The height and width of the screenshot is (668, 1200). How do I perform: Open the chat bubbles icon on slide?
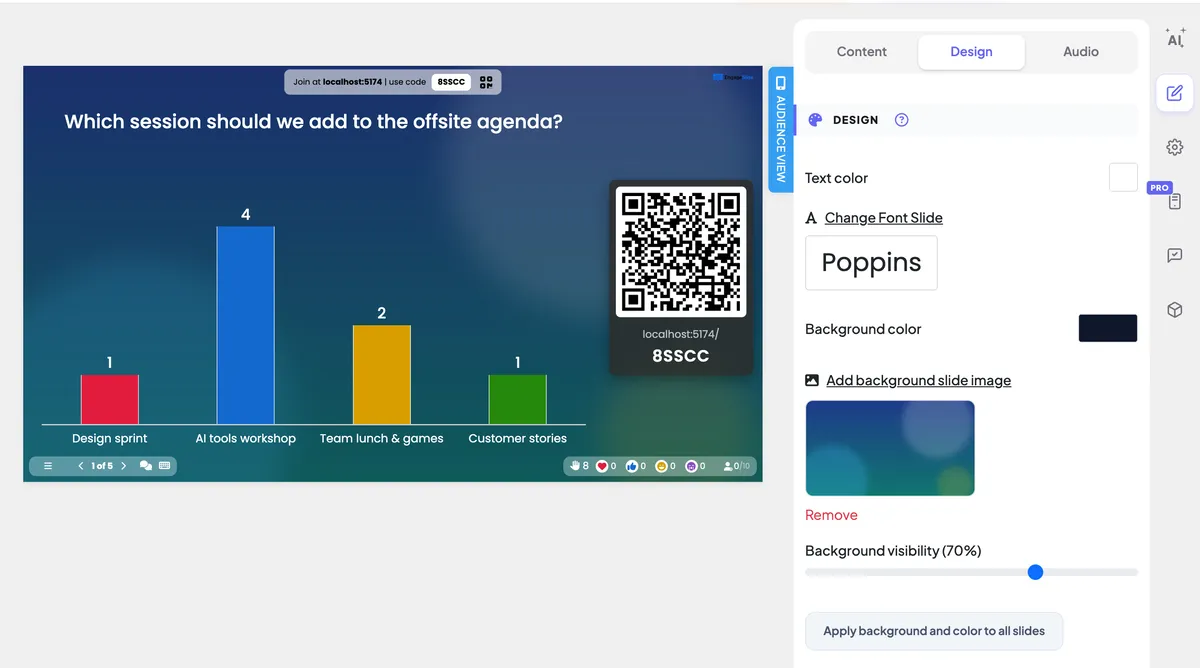146,466
